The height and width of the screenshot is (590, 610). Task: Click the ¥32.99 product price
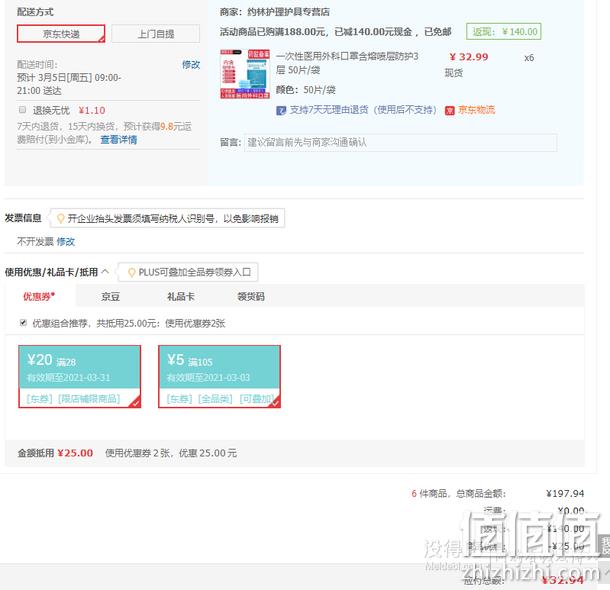tap(469, 57)
